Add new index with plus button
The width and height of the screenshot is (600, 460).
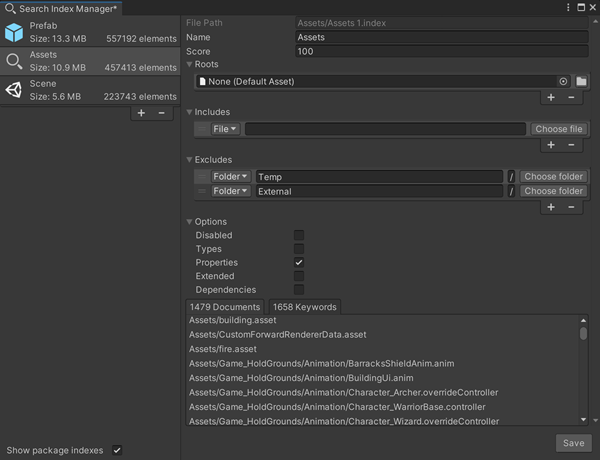tap(140, 113)
